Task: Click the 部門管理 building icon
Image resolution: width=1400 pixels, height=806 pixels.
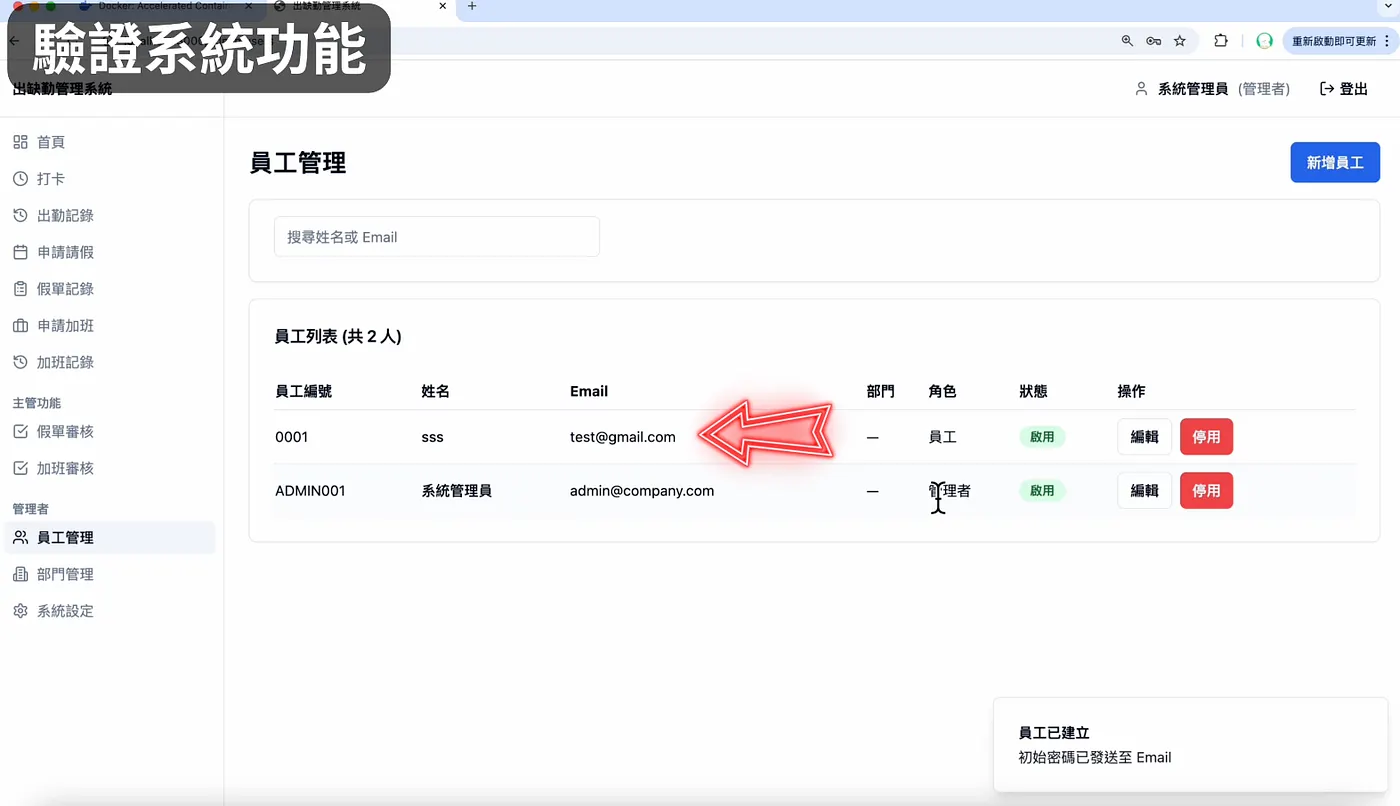Action: pyautogui.click(x=20, y=574)
